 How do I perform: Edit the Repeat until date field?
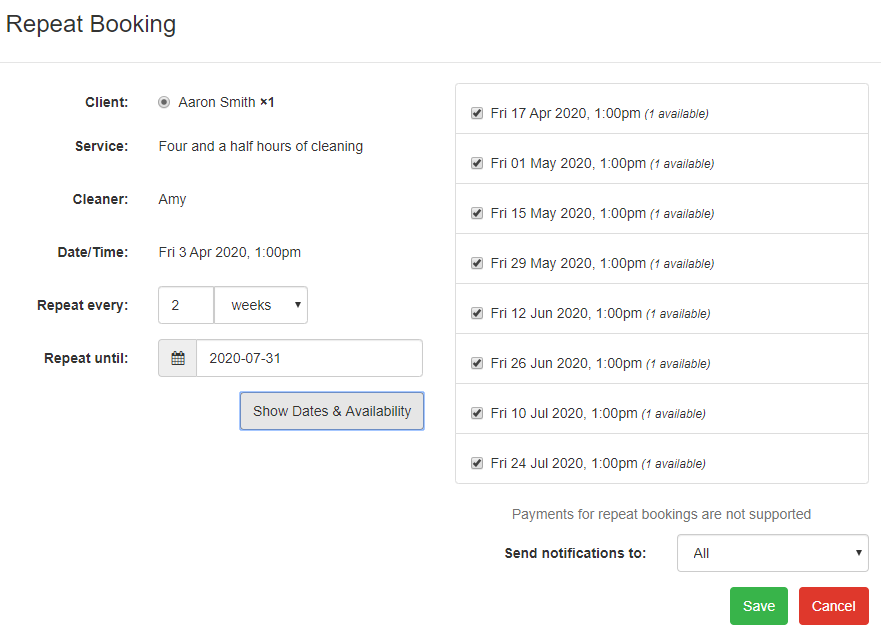[x=309, y=358]
